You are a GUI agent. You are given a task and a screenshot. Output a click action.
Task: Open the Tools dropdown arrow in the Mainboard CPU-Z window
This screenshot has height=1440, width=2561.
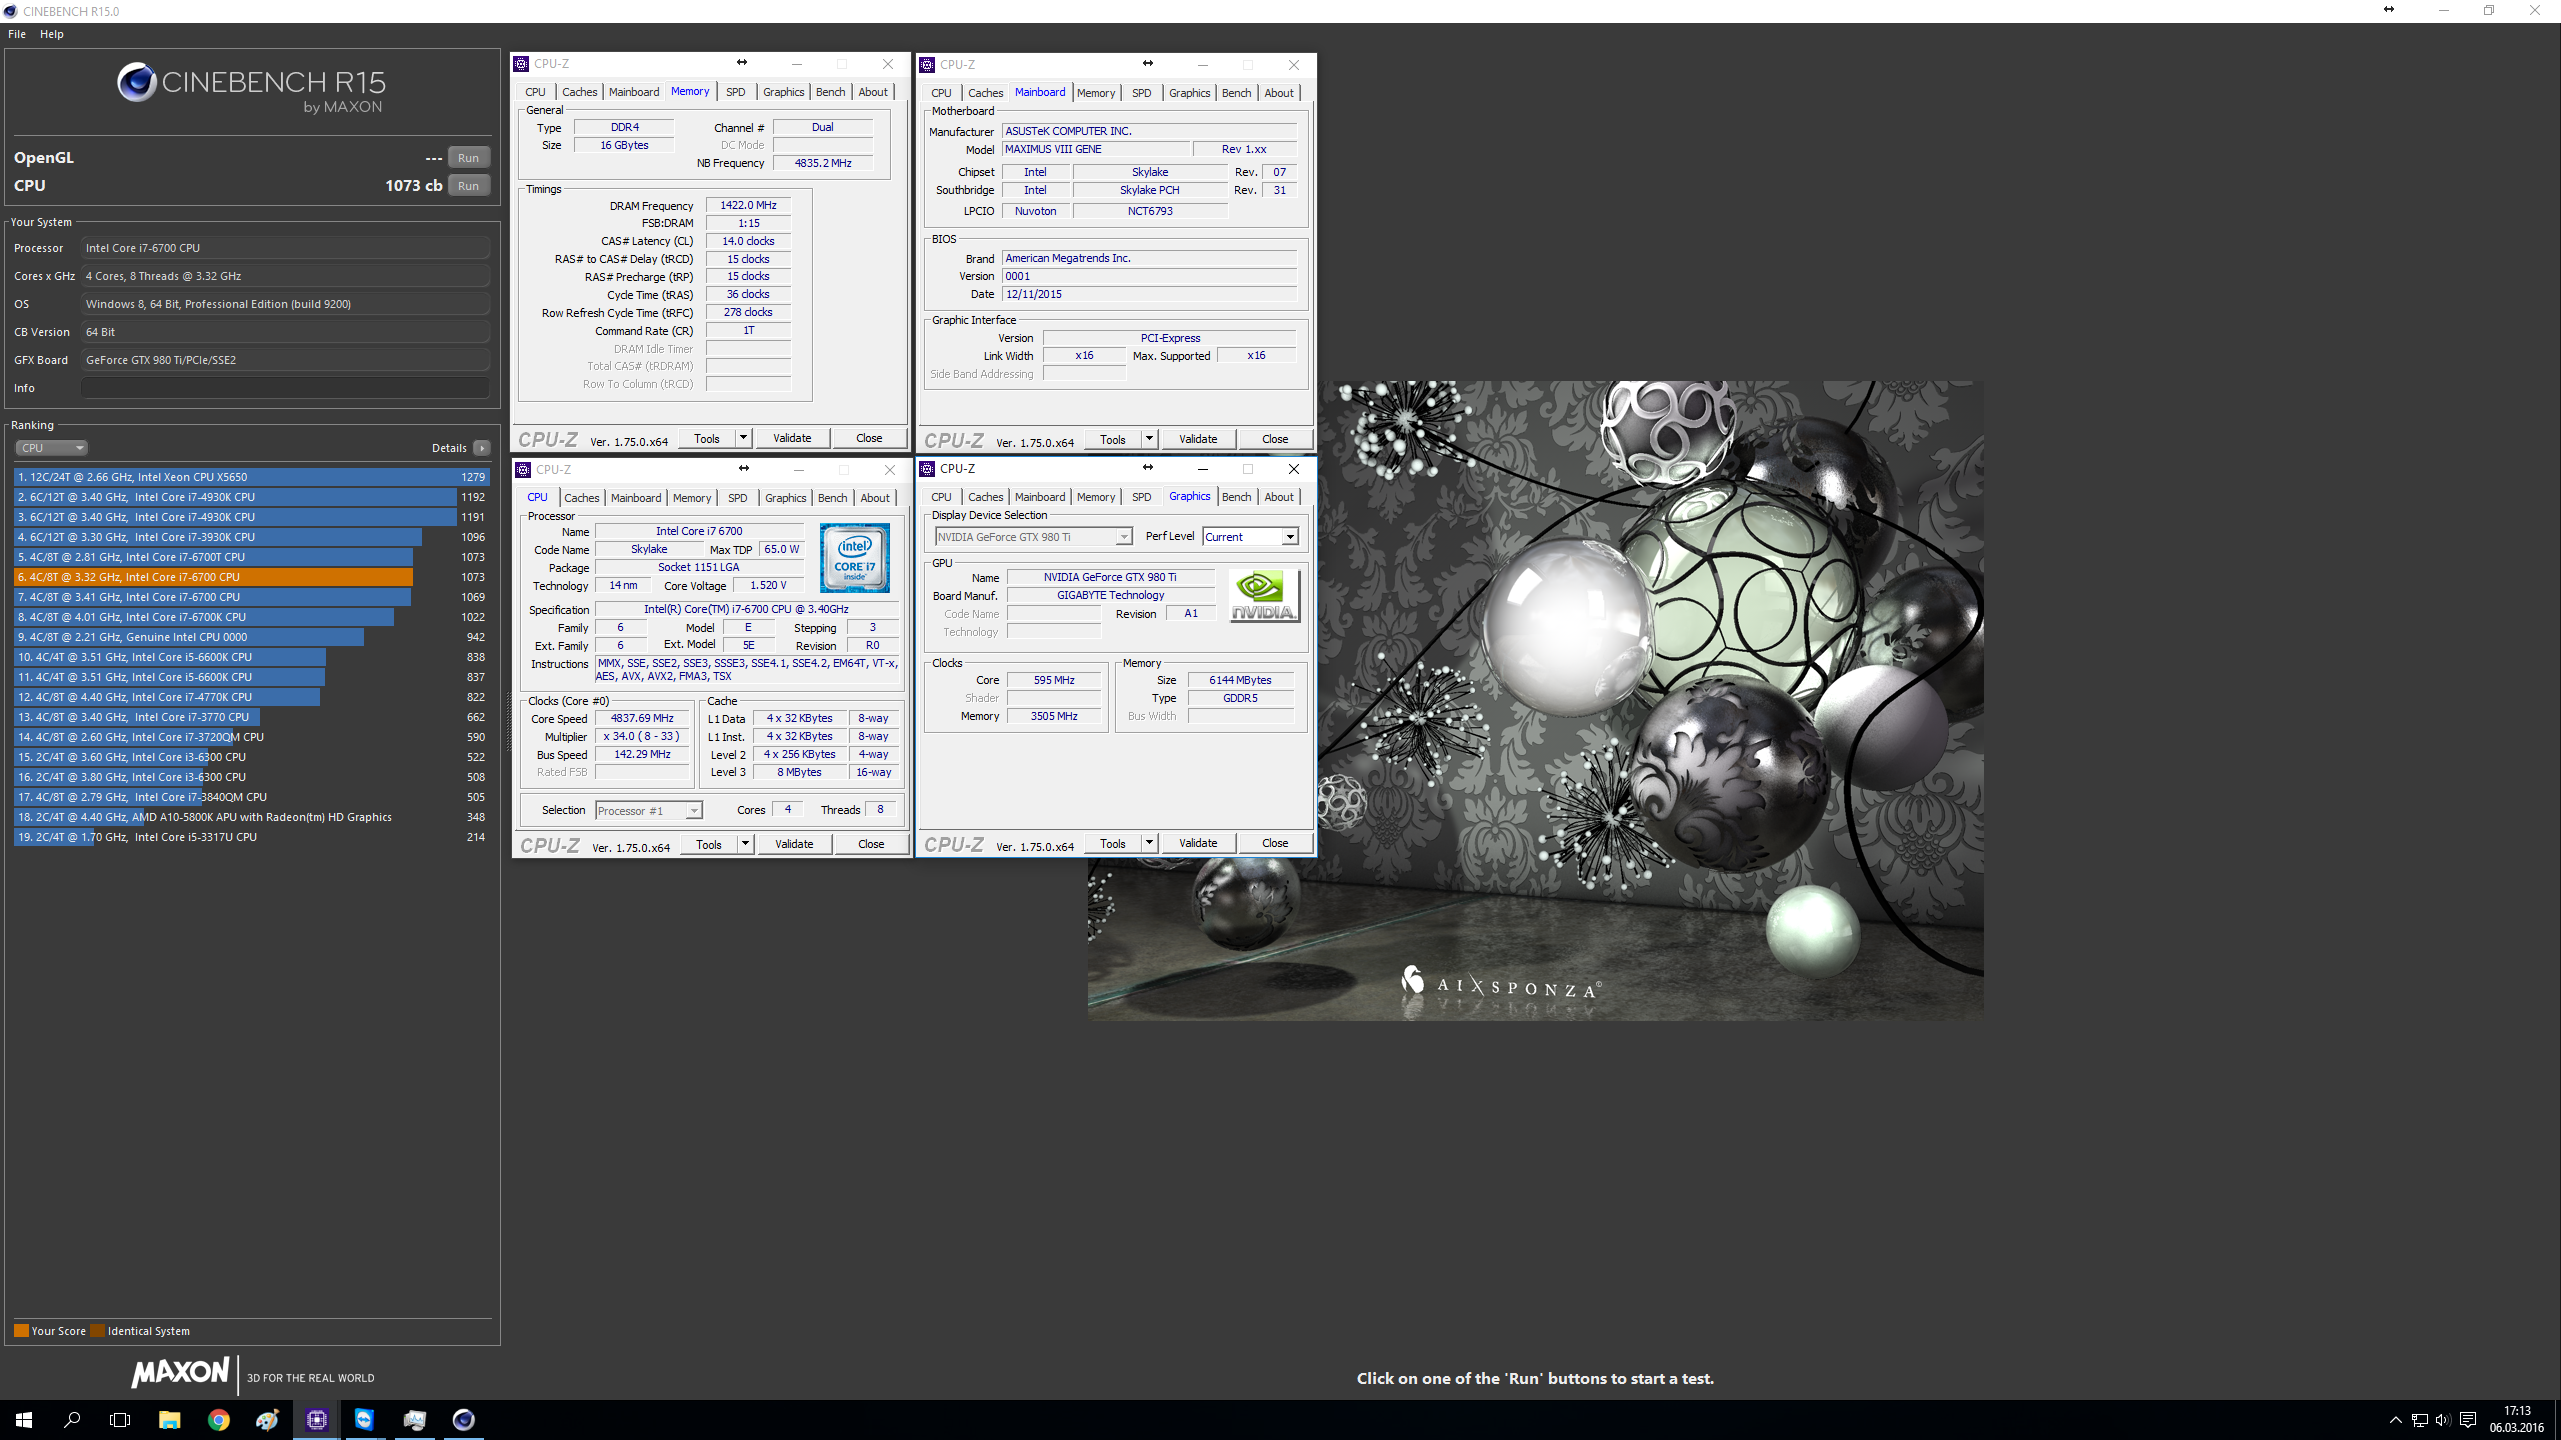click(x=1149, y=439)
